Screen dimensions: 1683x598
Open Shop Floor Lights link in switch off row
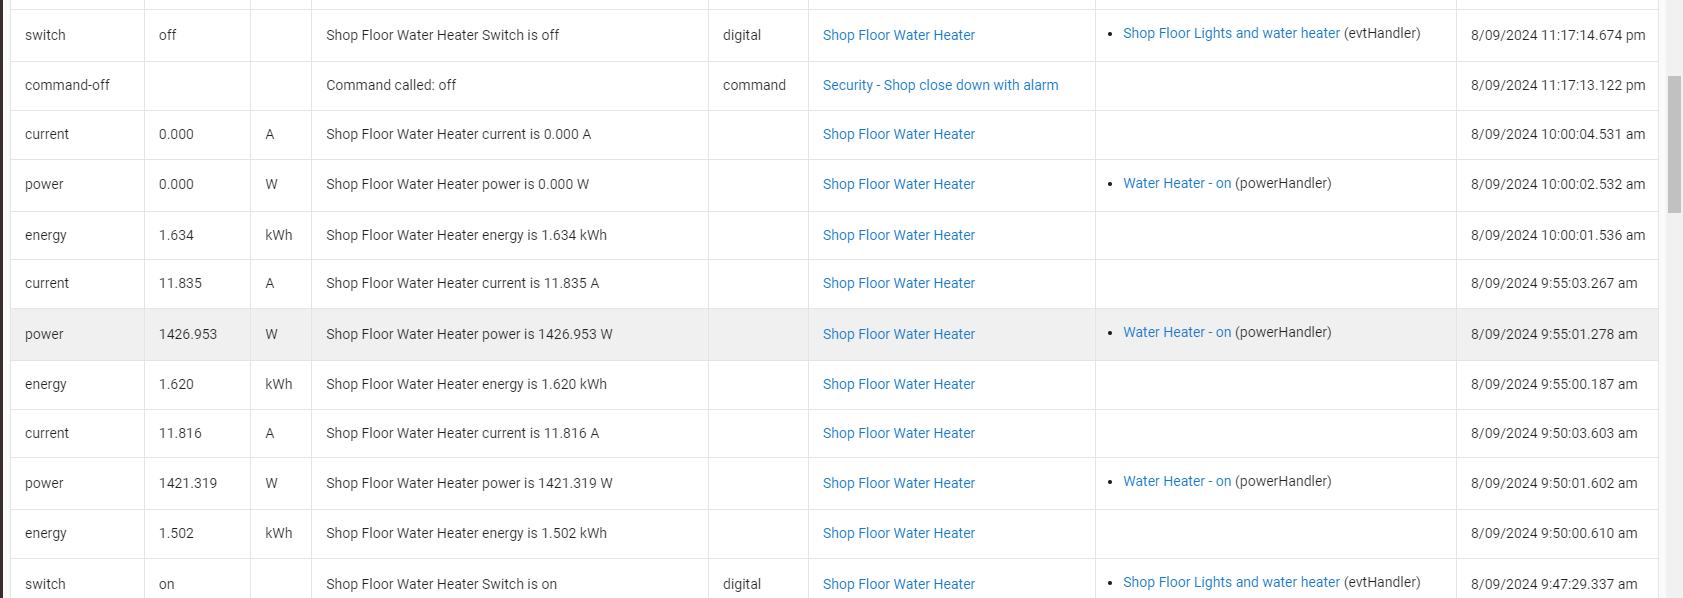coord(1230,33)
